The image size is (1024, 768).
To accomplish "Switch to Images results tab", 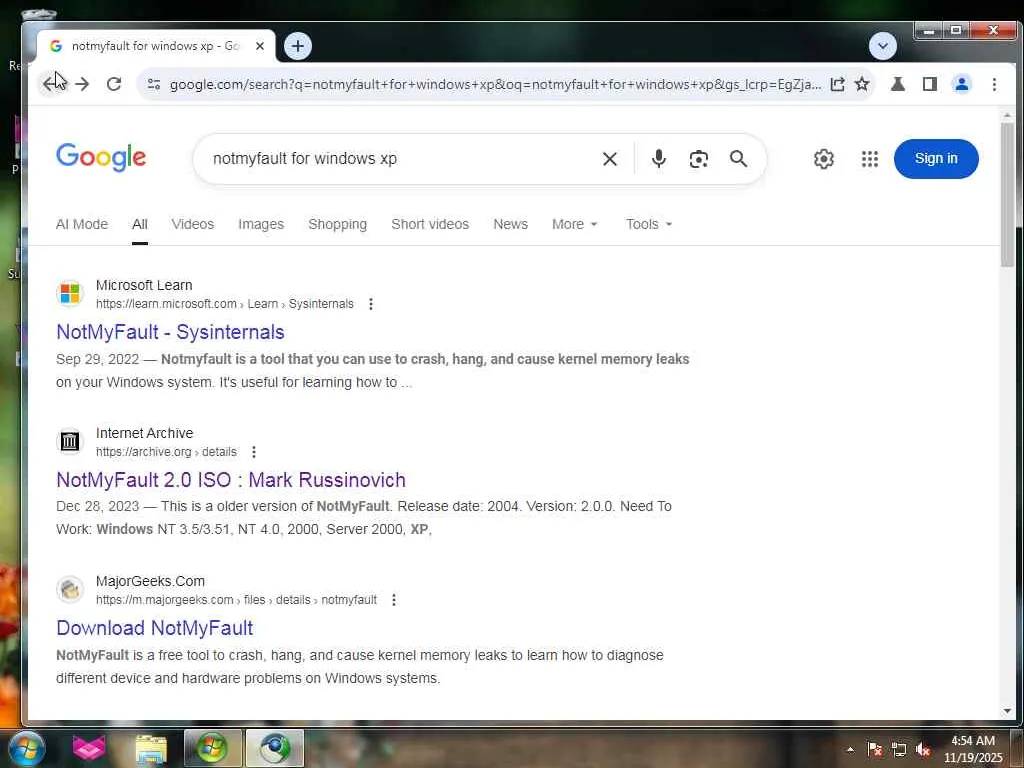I will tap(261, 224).
